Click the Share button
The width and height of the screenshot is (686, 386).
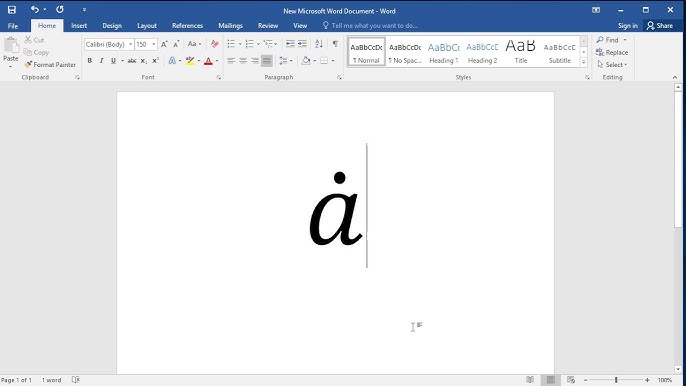660,26
